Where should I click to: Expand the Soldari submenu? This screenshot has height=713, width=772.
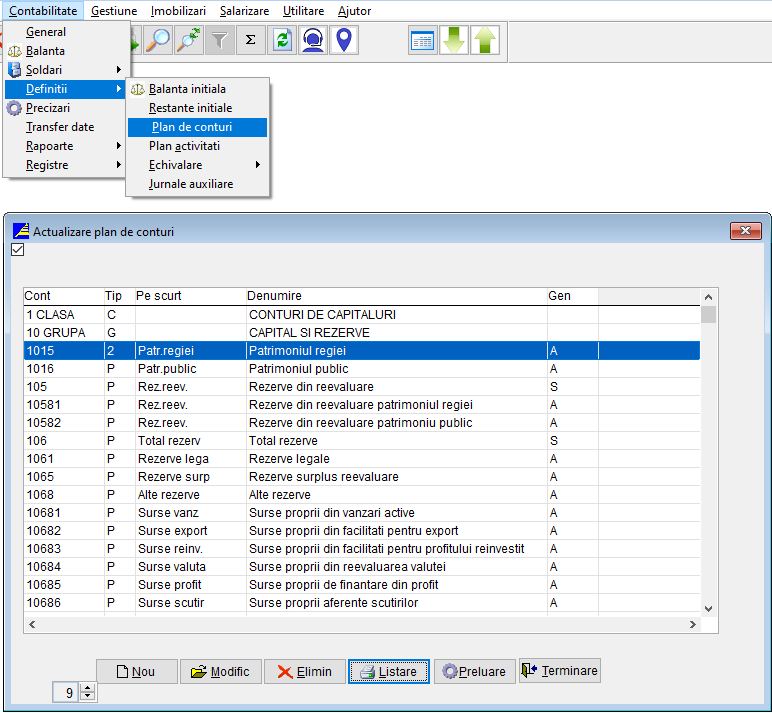click(119, 70)
